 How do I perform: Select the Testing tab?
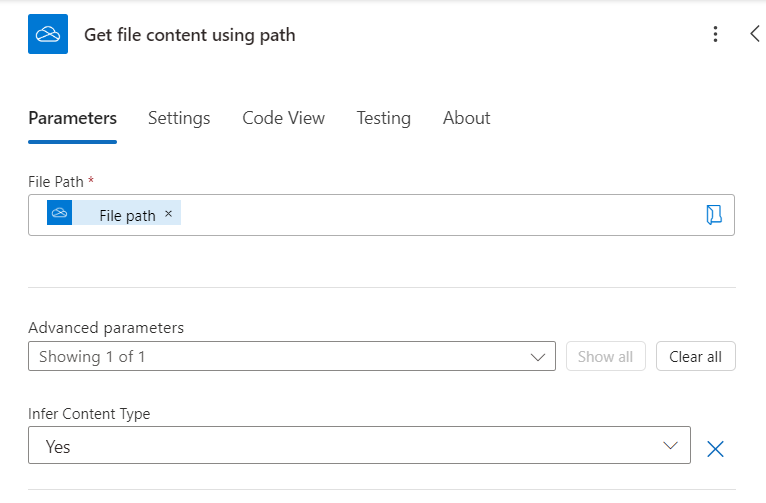(x=383, y=118)
